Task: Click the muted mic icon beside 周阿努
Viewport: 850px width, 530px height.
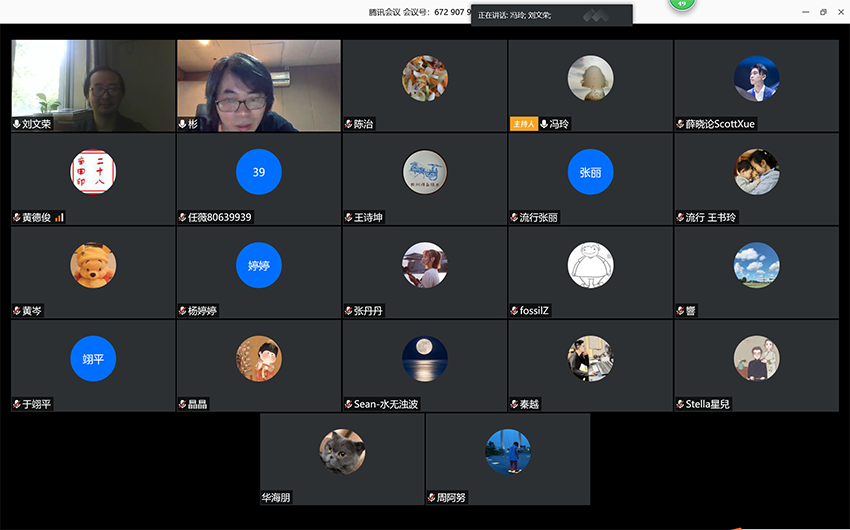Action: click(x=431, y=497)
